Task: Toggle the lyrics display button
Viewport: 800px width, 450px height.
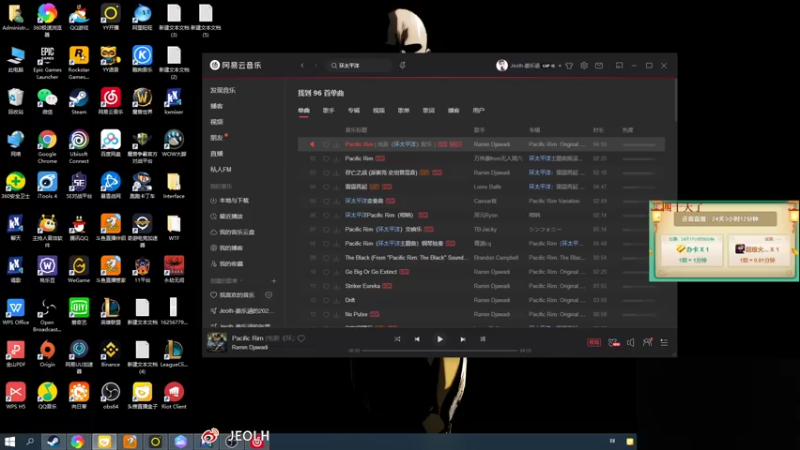Action: click(483, 339)
